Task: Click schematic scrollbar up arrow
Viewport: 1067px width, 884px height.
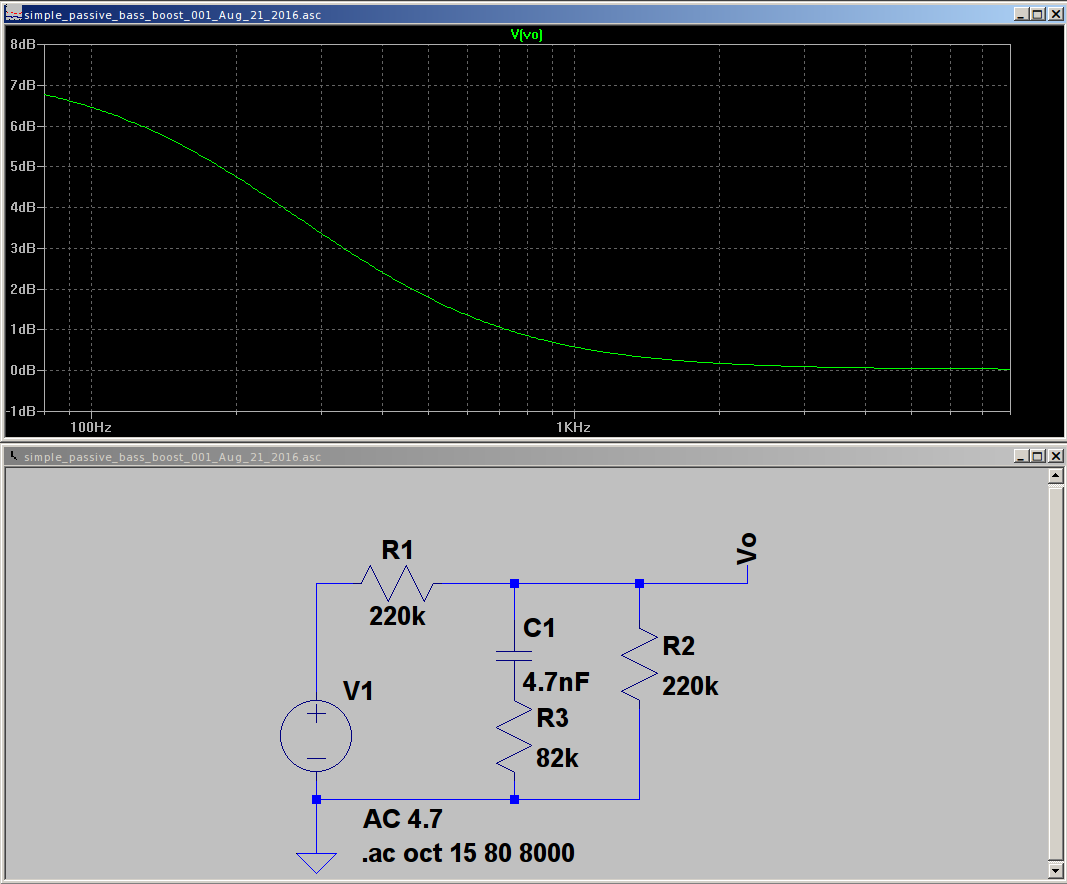Action: click(1055, 475)
